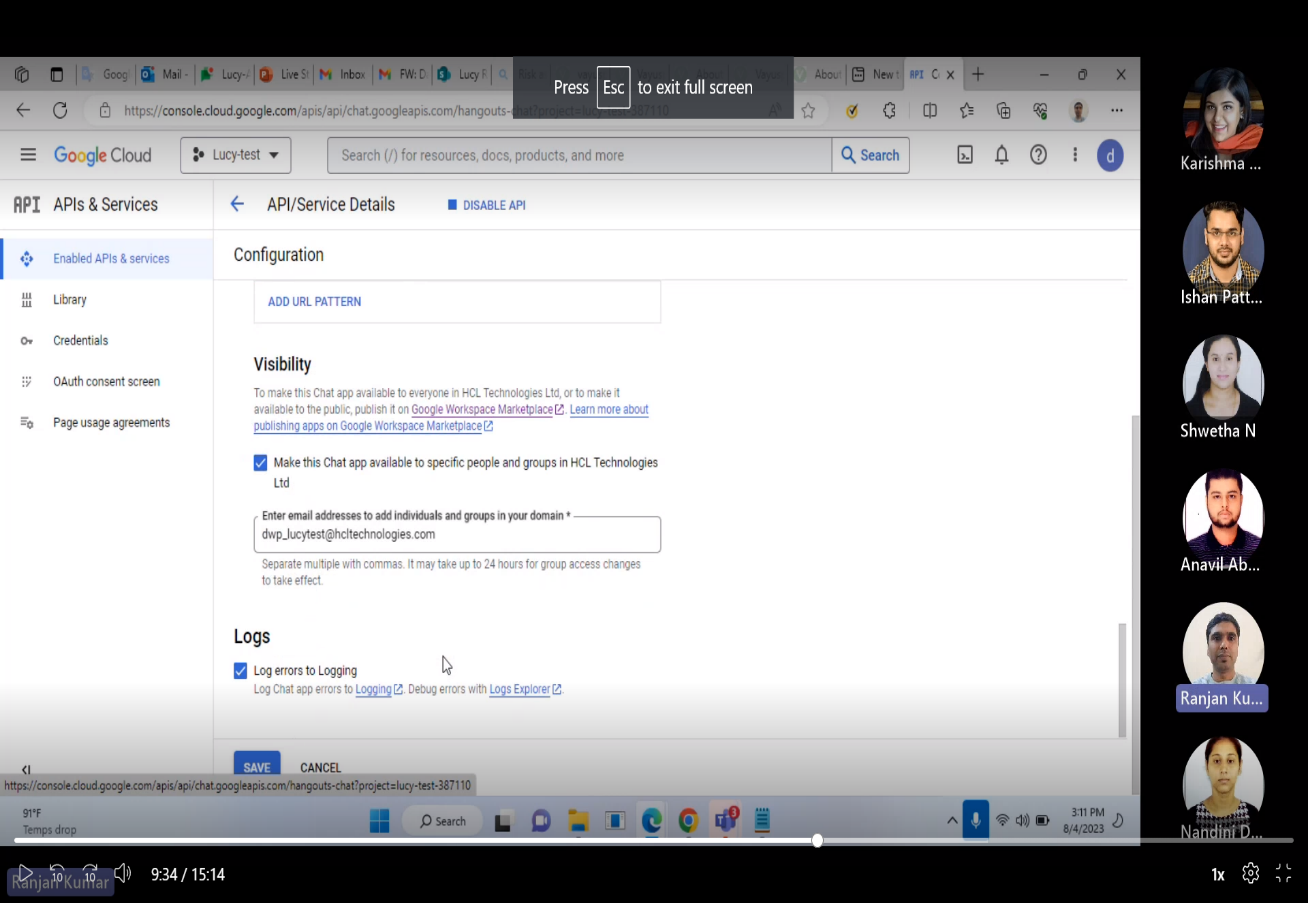Open OAuth consent screen in sidebar
The width and height of the screenshot is (1308, 903).
click(x=106, y=382)
